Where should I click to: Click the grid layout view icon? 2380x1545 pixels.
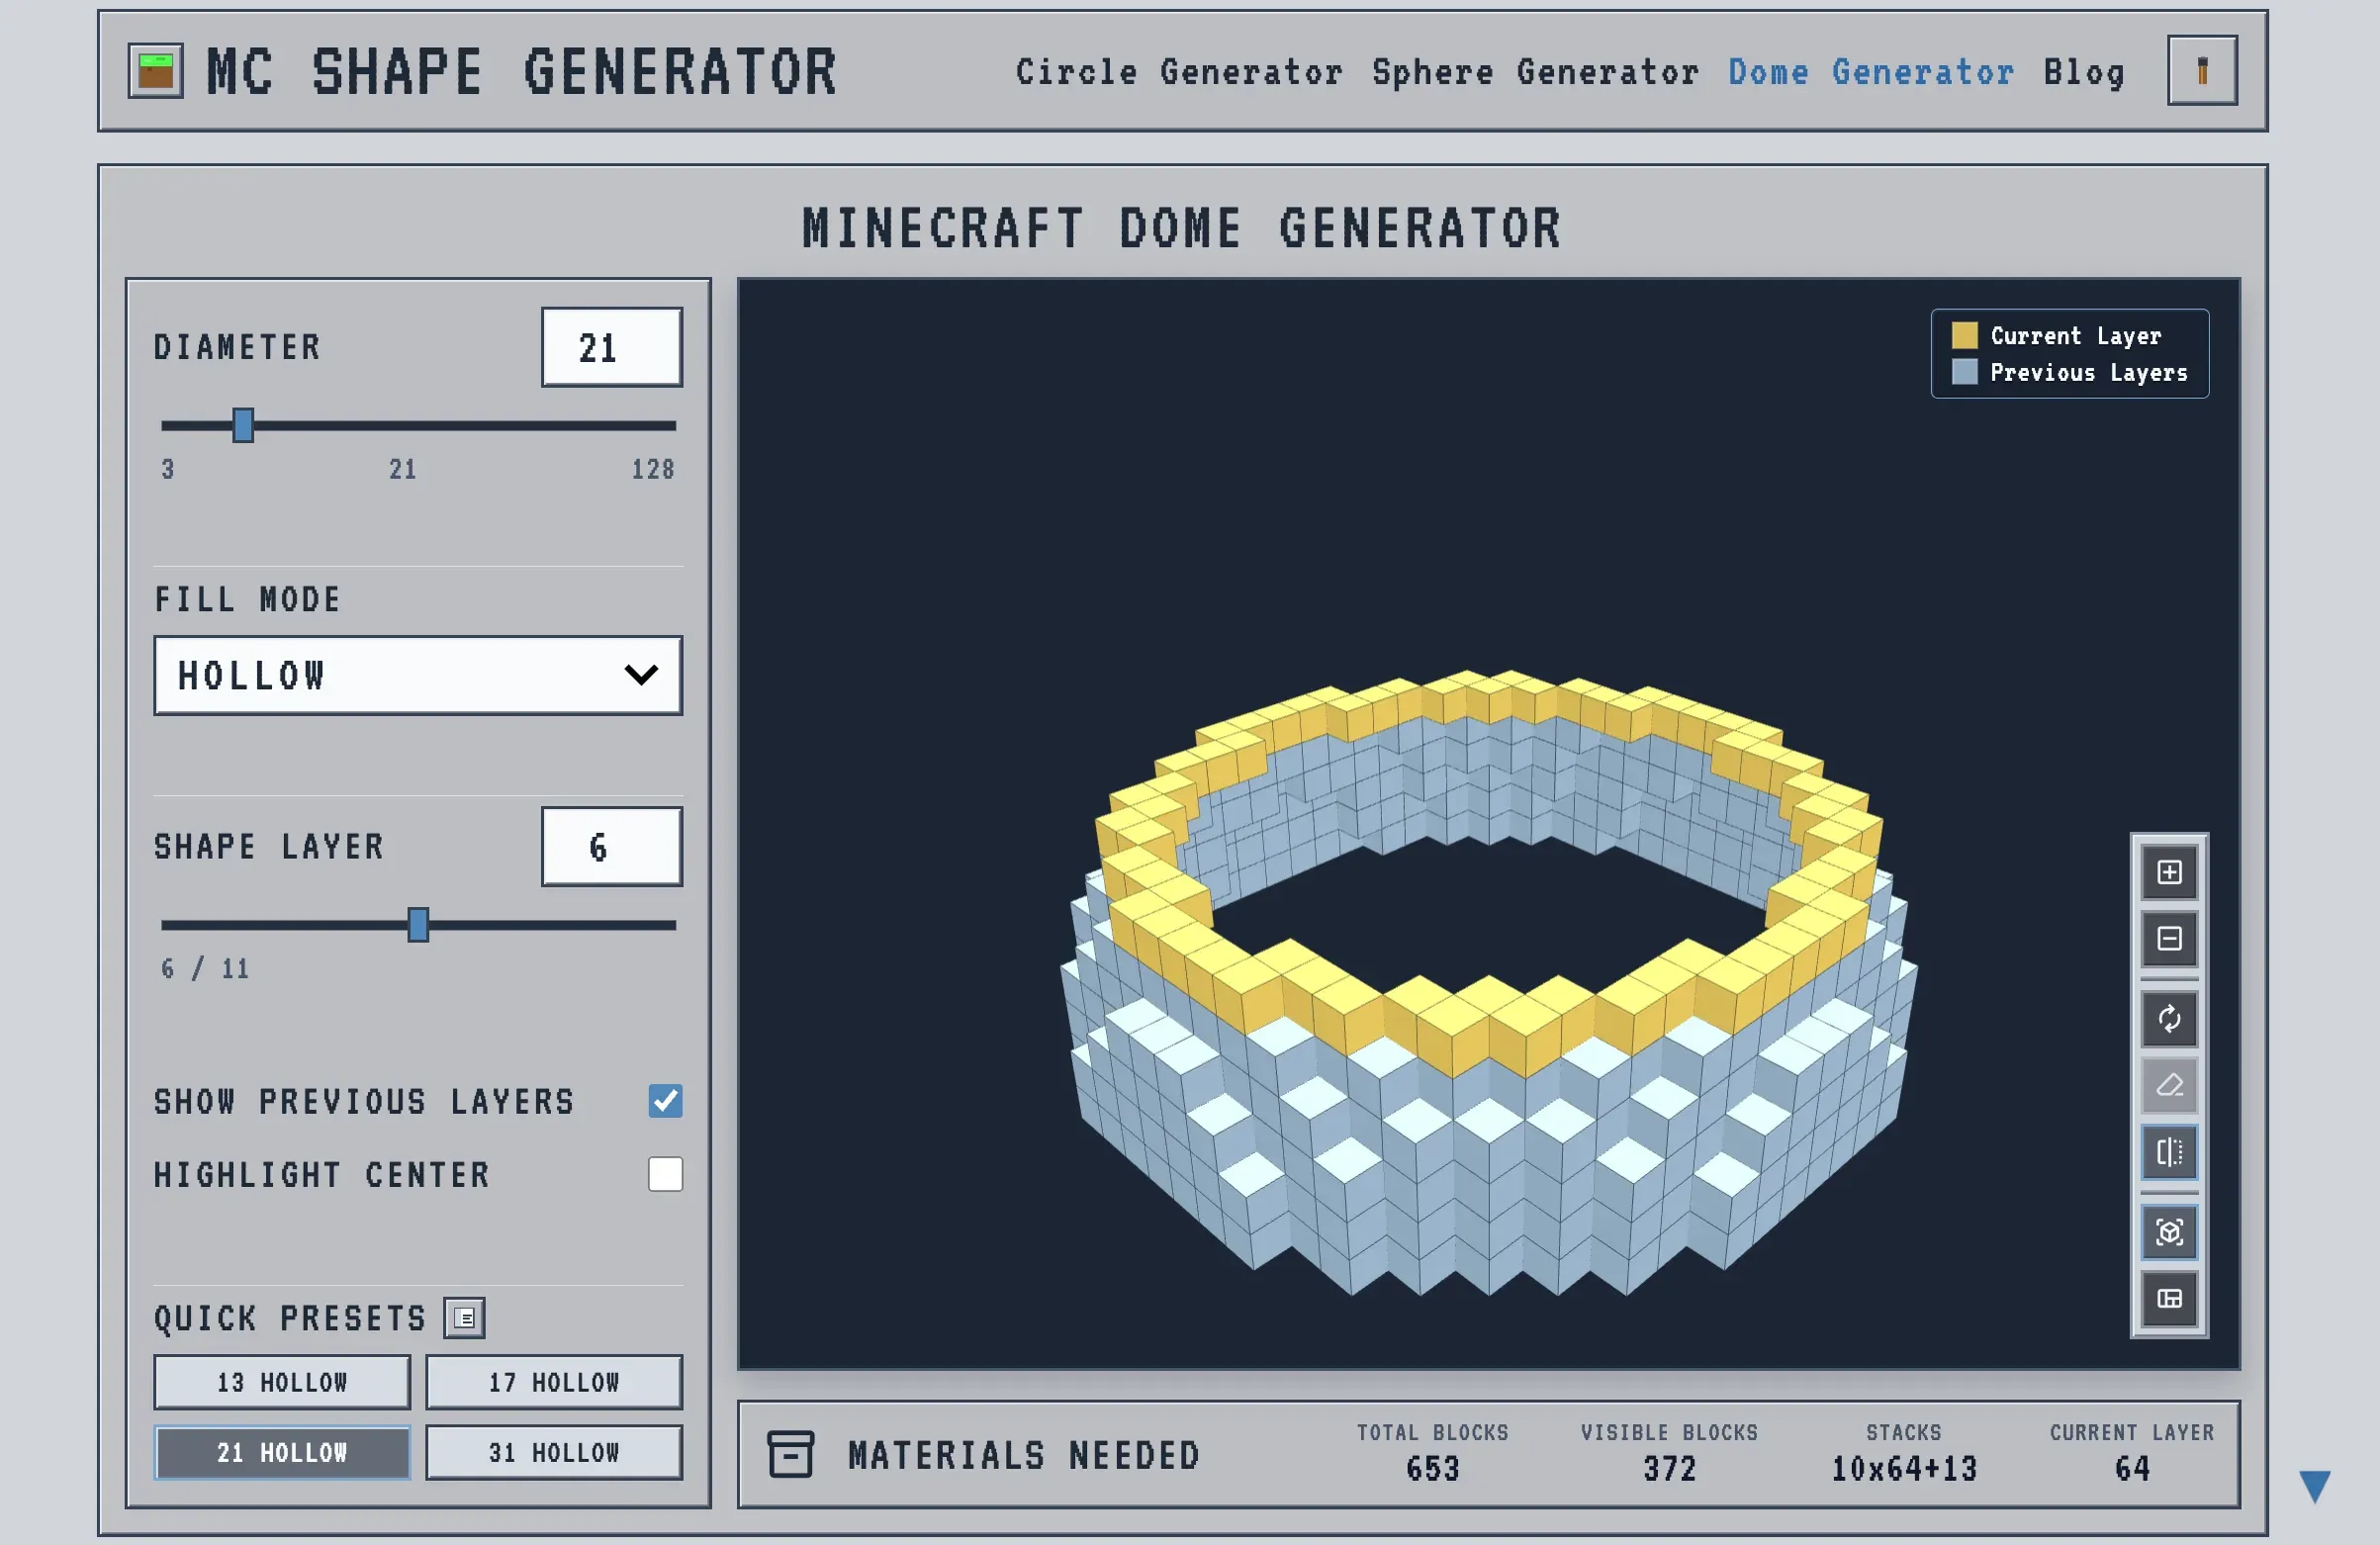tap(2168, 1298)
